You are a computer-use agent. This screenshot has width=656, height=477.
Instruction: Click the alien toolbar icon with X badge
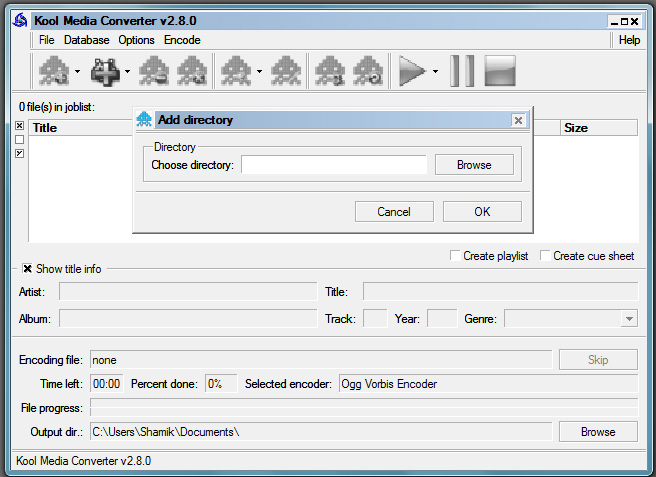tap(192, 71)
